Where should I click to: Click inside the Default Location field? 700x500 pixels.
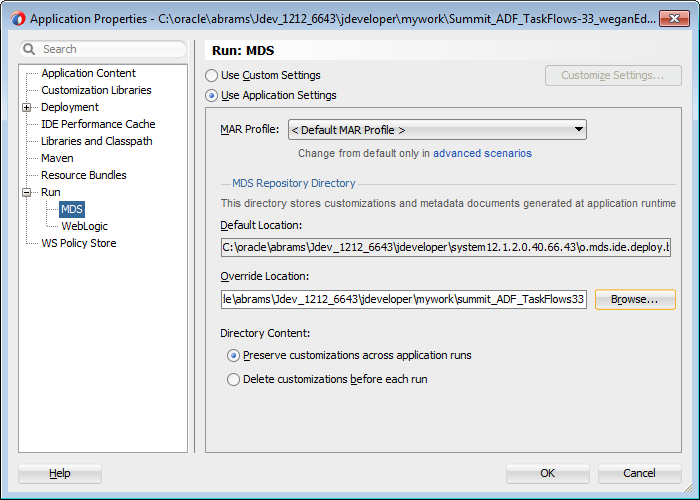446,247
